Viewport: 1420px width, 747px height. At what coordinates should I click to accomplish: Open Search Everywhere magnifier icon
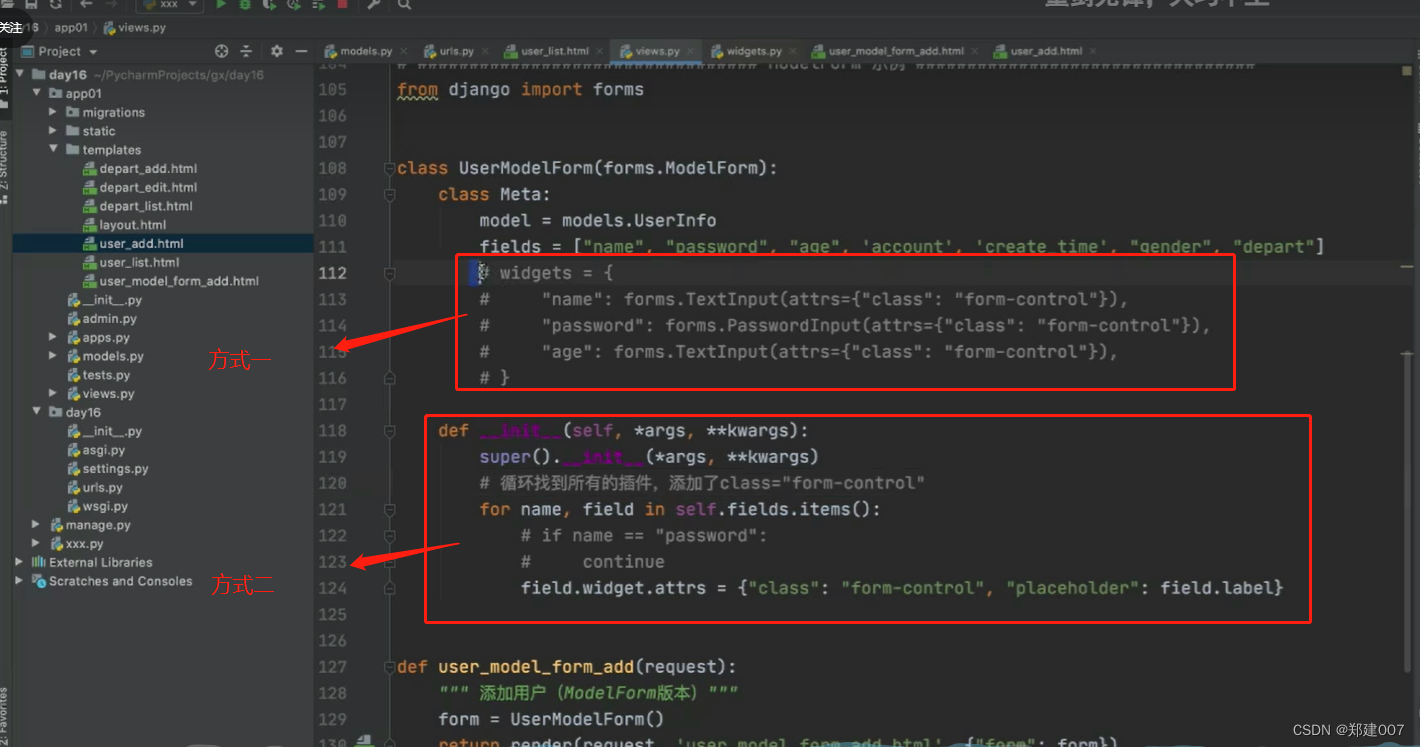pyautogui.click(x=402, y=6)
